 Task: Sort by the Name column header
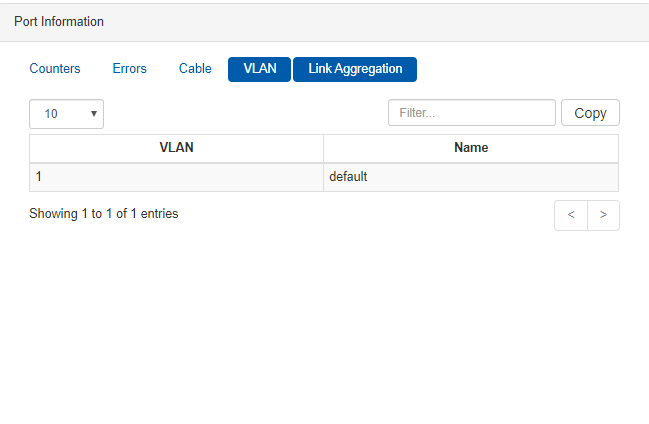[x=471, y=148]
